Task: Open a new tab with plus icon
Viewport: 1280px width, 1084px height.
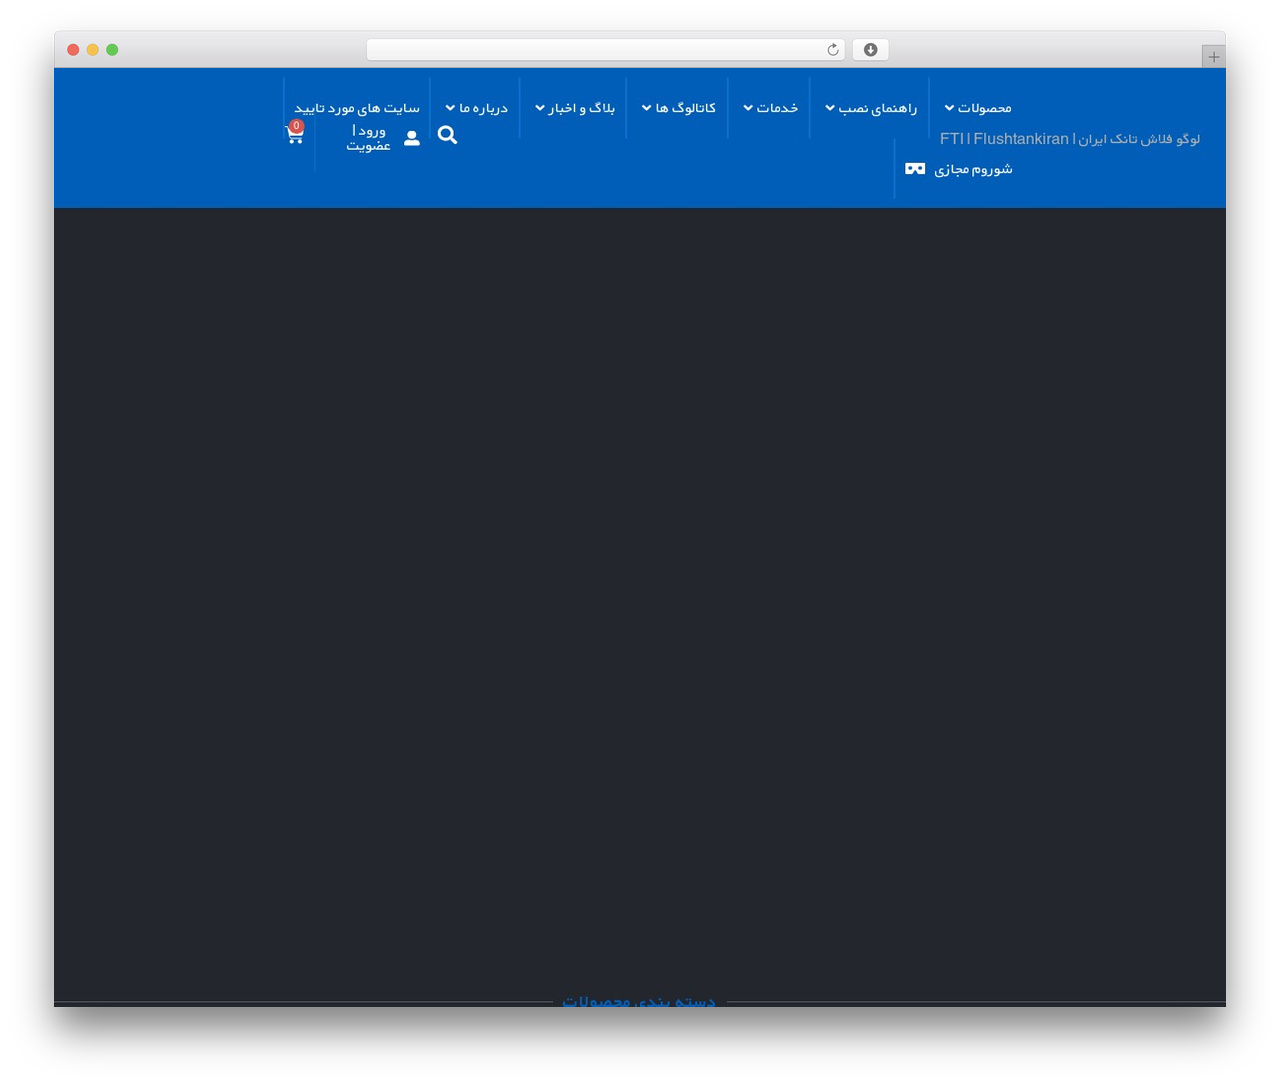Action: point(1214,57)
